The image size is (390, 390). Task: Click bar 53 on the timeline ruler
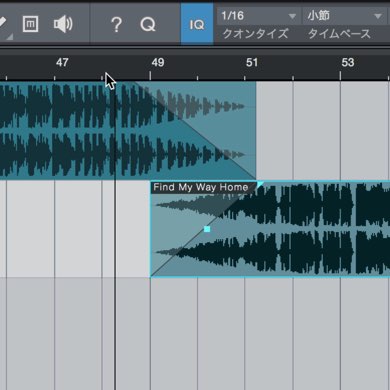[x=348, y=62]
